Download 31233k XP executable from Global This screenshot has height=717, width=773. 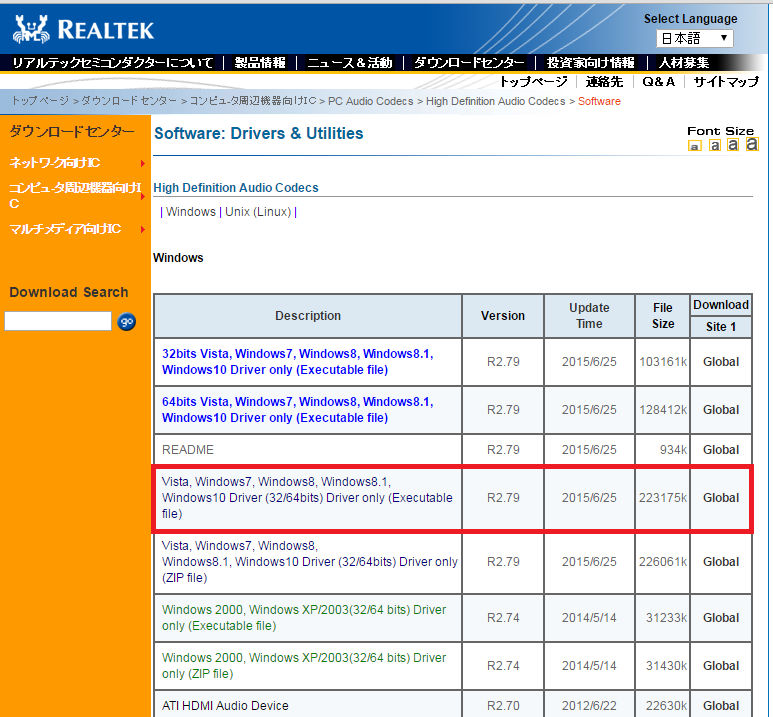point(721,617)
